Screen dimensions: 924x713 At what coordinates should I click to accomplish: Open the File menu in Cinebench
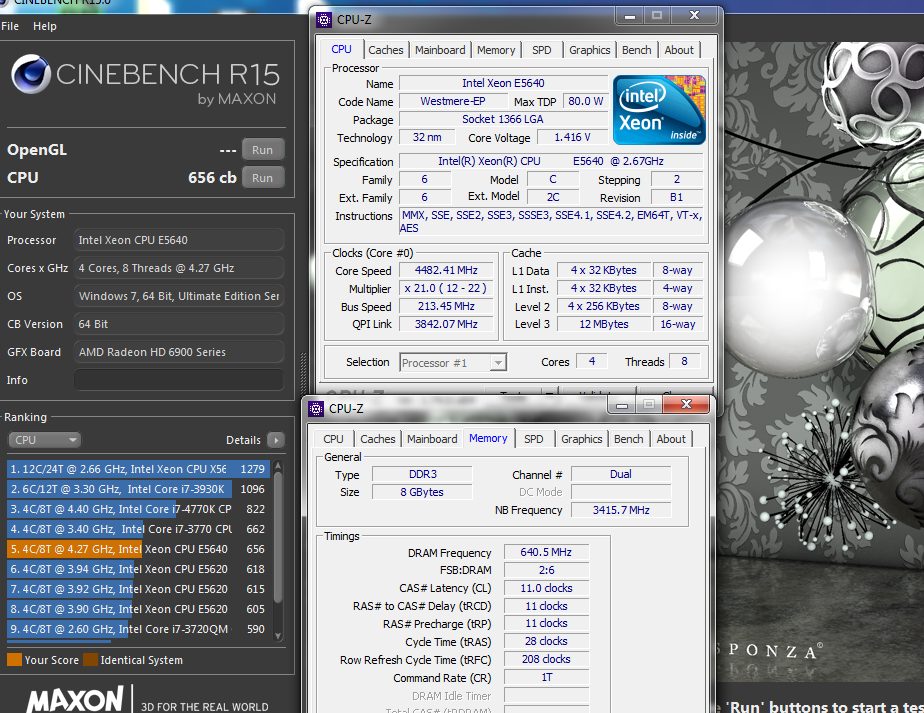click(10, 26)
